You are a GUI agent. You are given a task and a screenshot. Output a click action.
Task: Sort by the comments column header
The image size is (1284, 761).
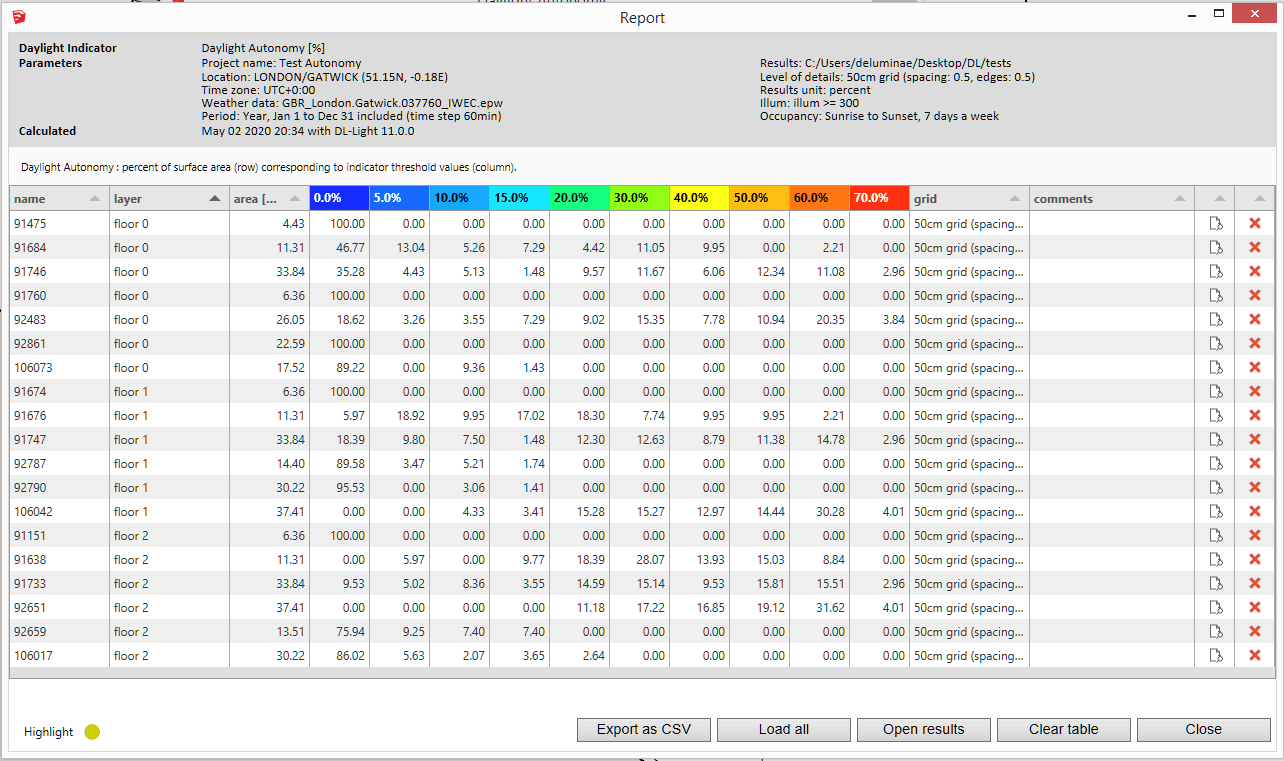coord(1113,198)
